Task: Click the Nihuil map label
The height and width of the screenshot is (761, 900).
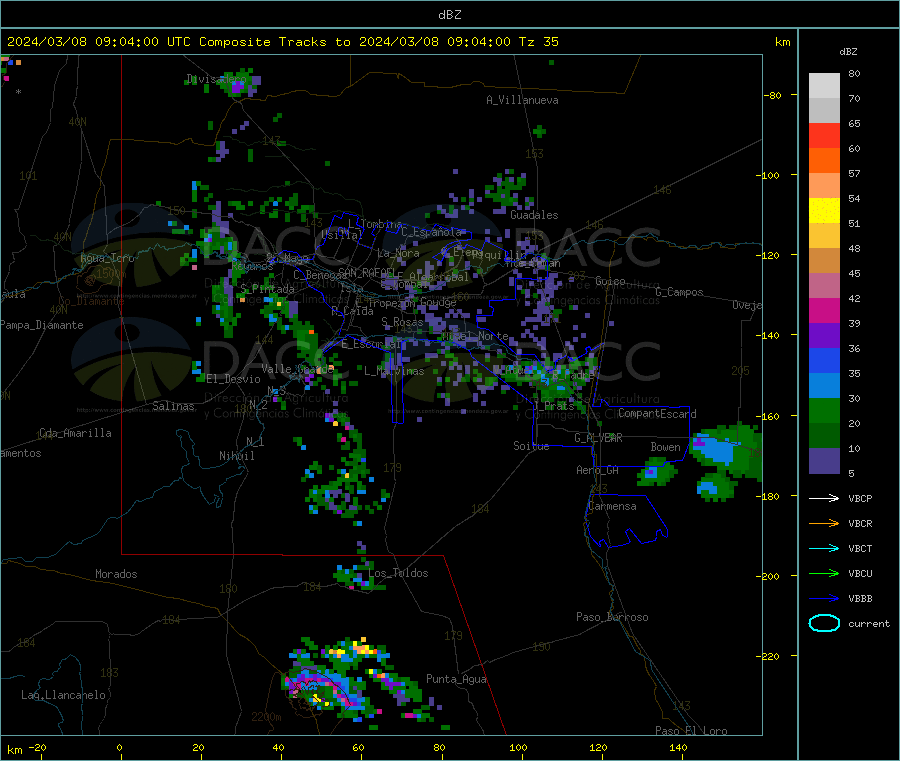Action: [x=237, y=456]
